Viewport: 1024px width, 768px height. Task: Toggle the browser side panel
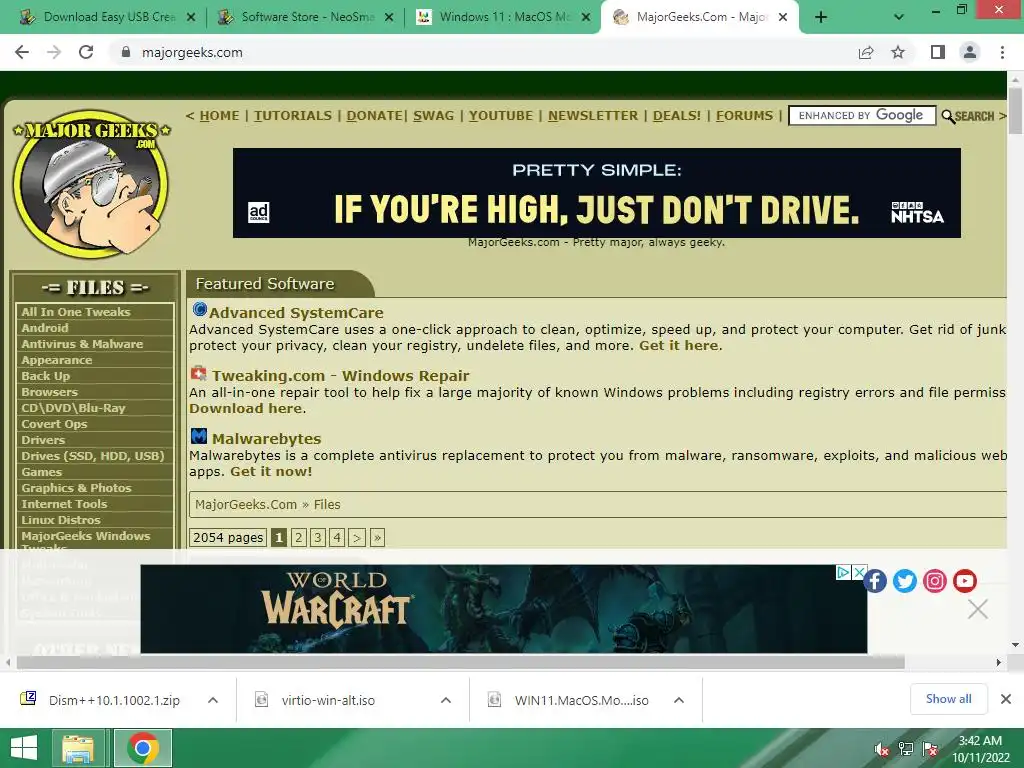(938, 52)
